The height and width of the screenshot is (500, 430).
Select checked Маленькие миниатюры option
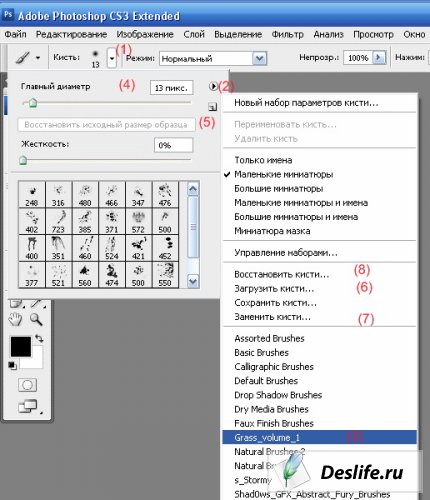(319, 174)
